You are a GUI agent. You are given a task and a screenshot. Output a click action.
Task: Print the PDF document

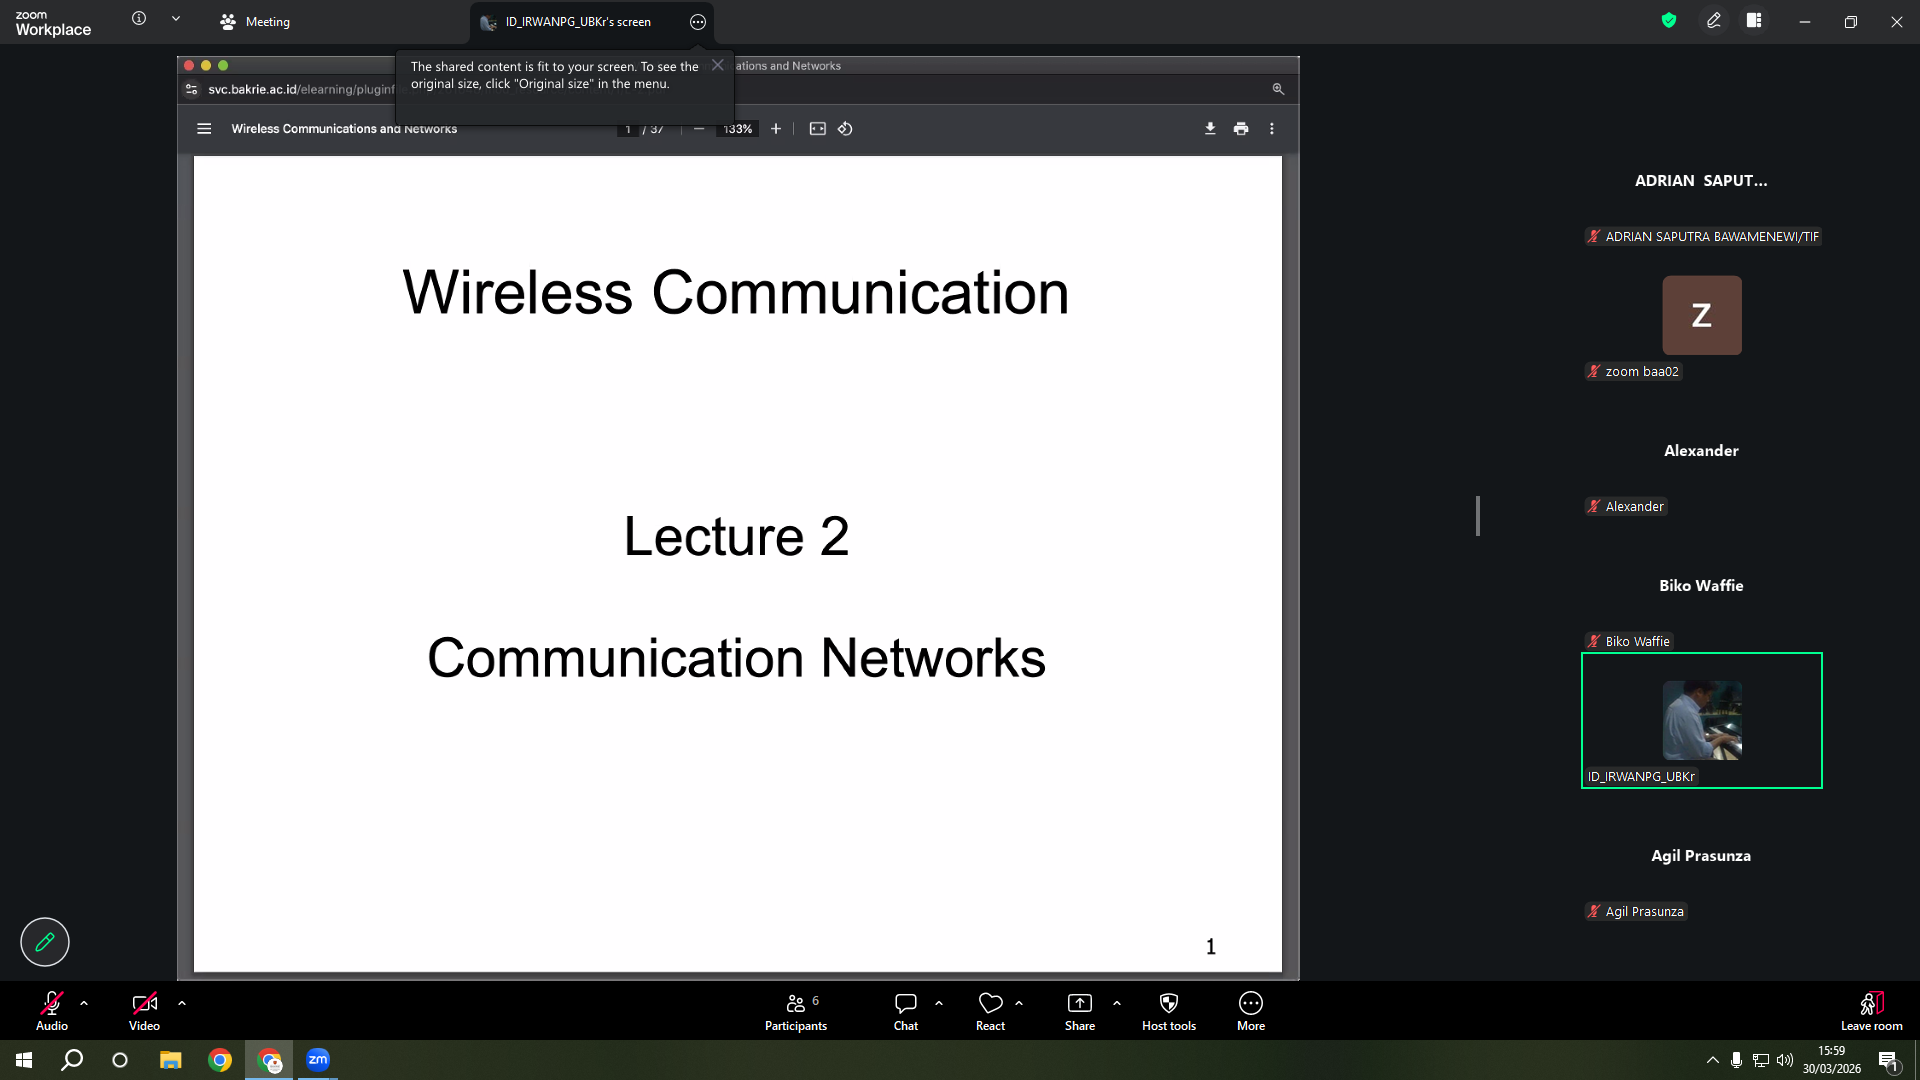[x=1241, y=129]
